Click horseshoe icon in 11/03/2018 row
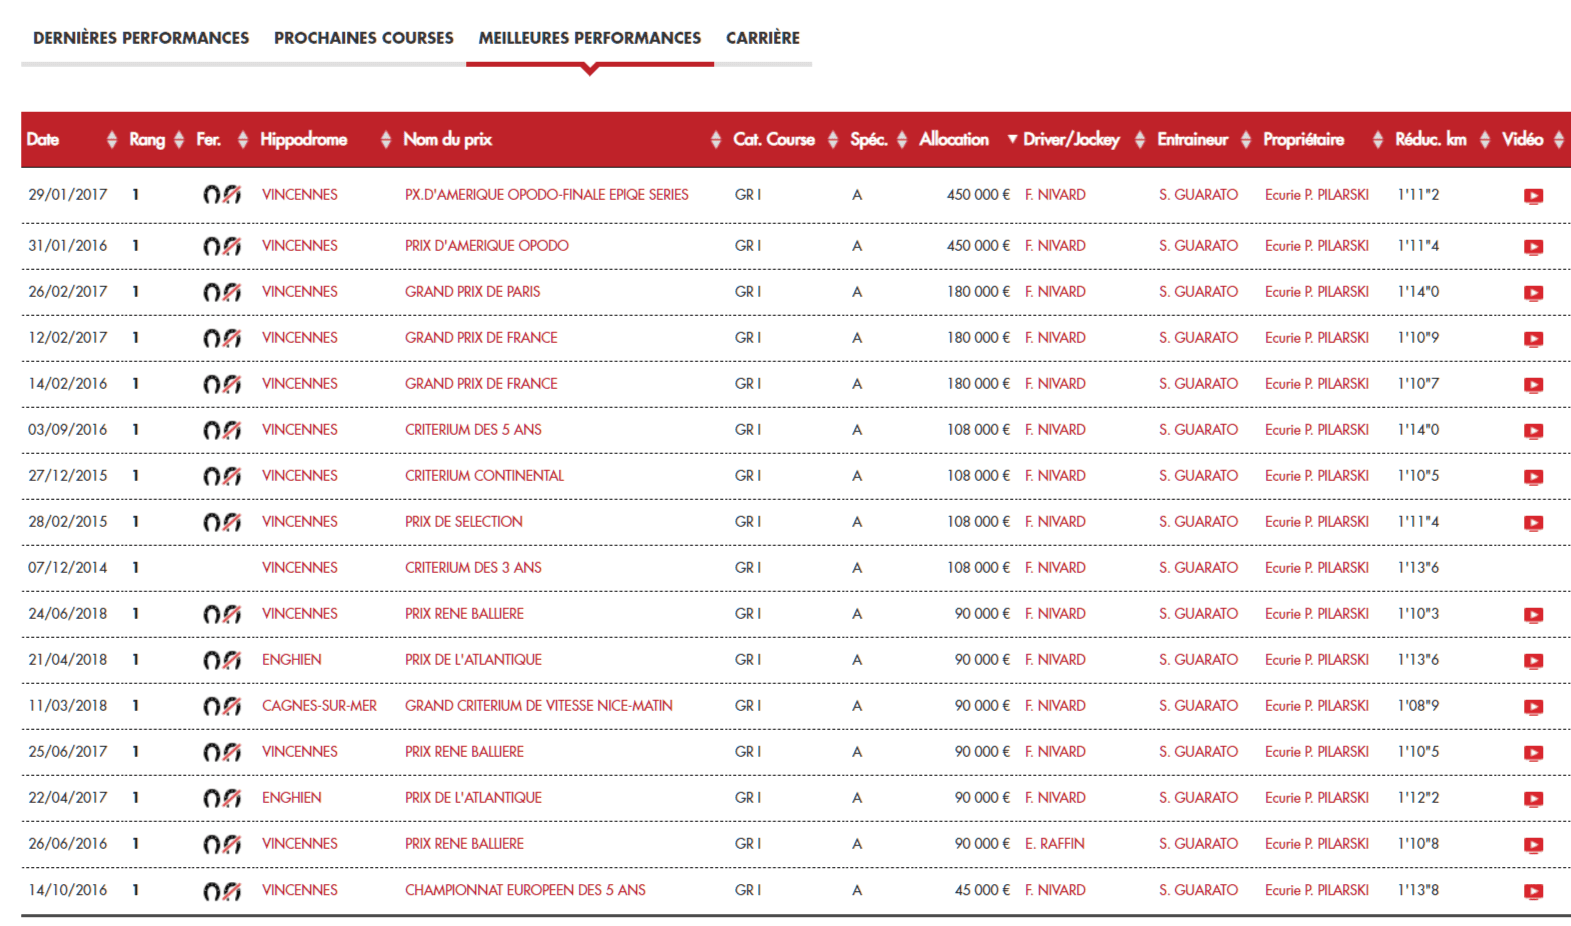Image resolution: width=1571 pixels, height=926 pixels. click(222, 706)
